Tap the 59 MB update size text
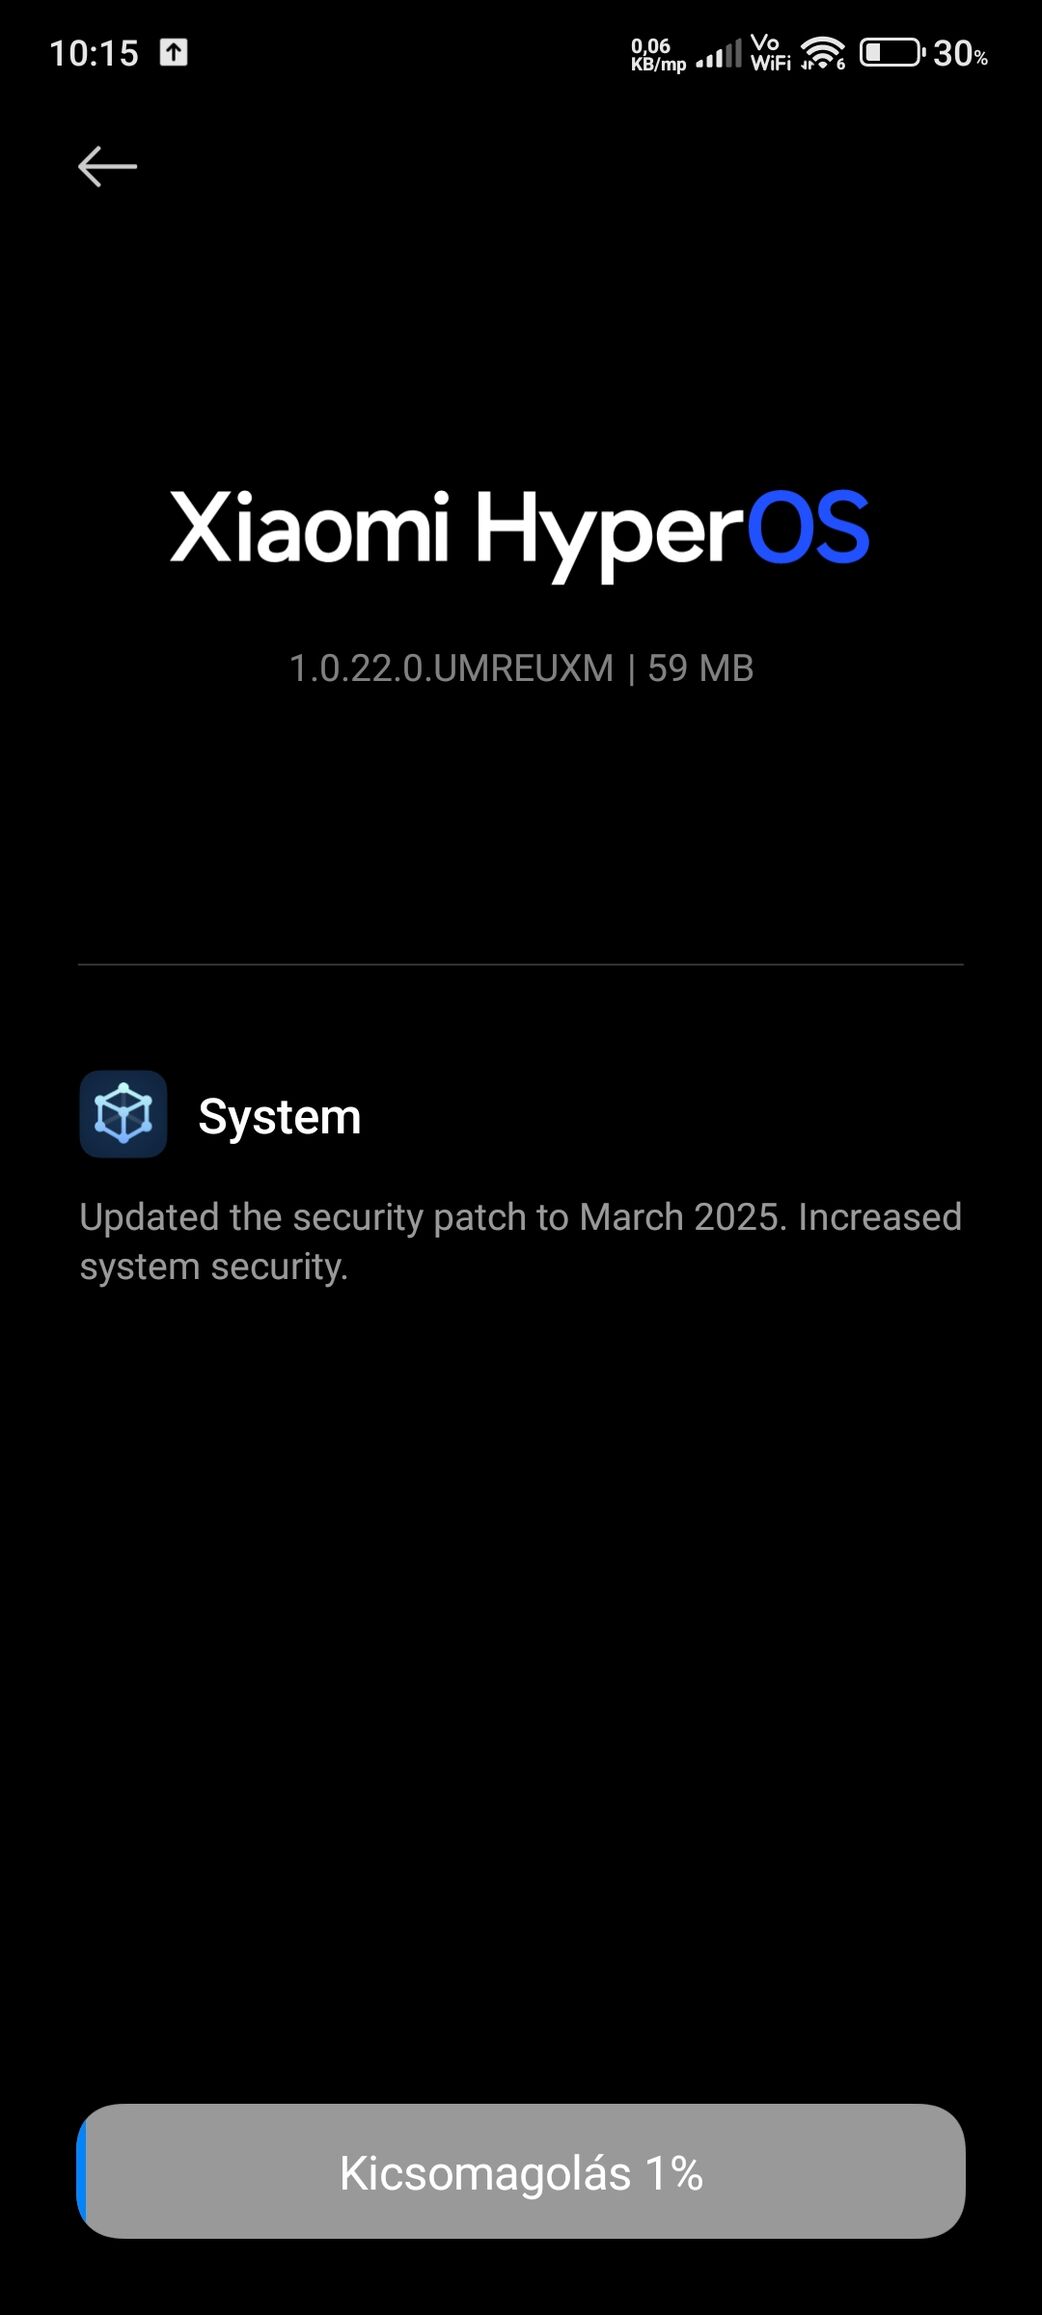 tap(700, 668)
